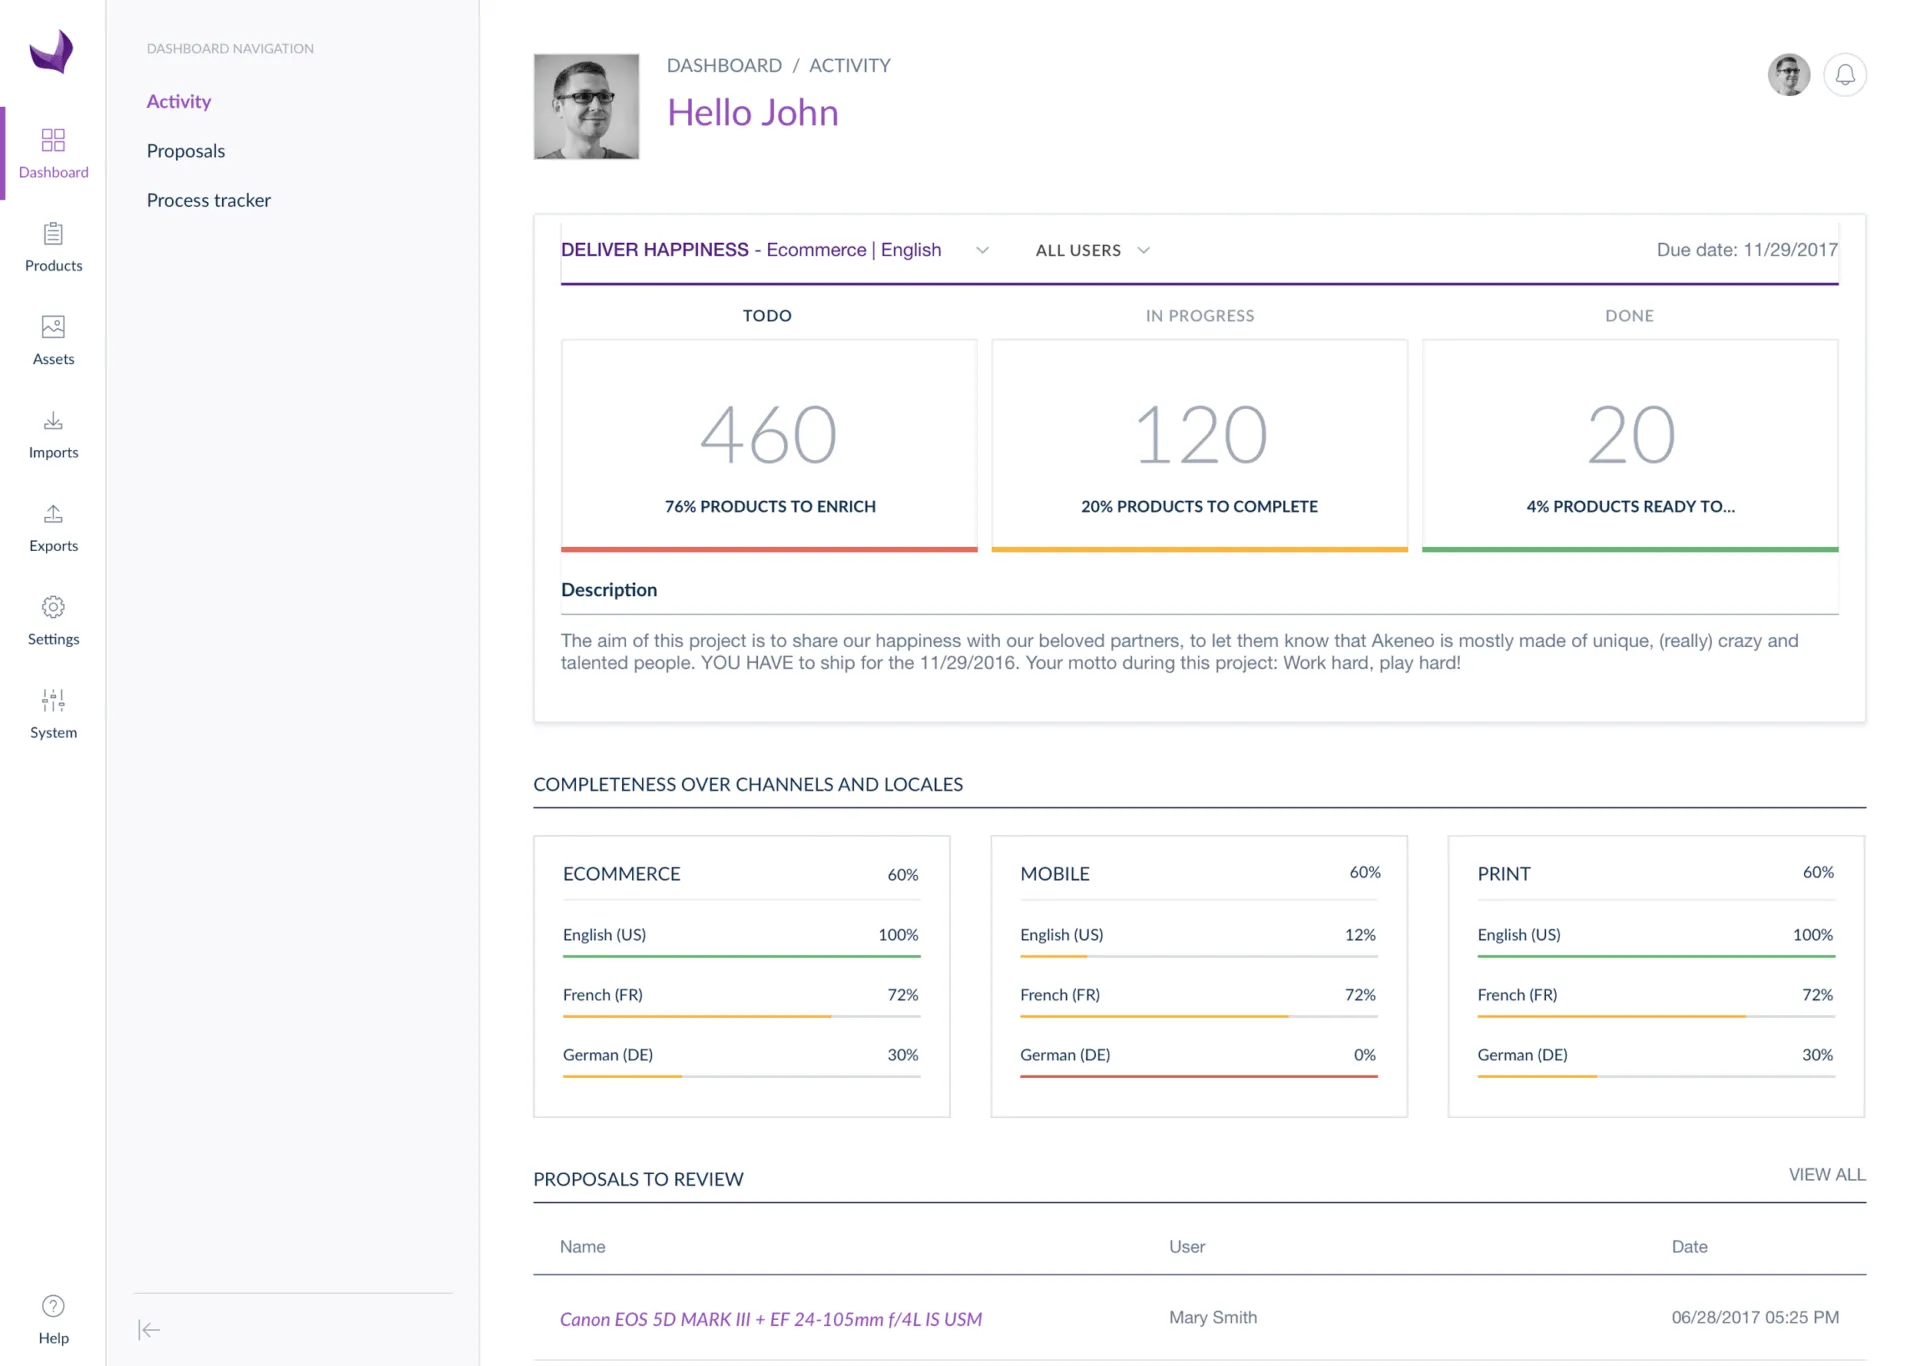Open the Settings gear icon
Screen dimensions: 1920x1366
53,607
